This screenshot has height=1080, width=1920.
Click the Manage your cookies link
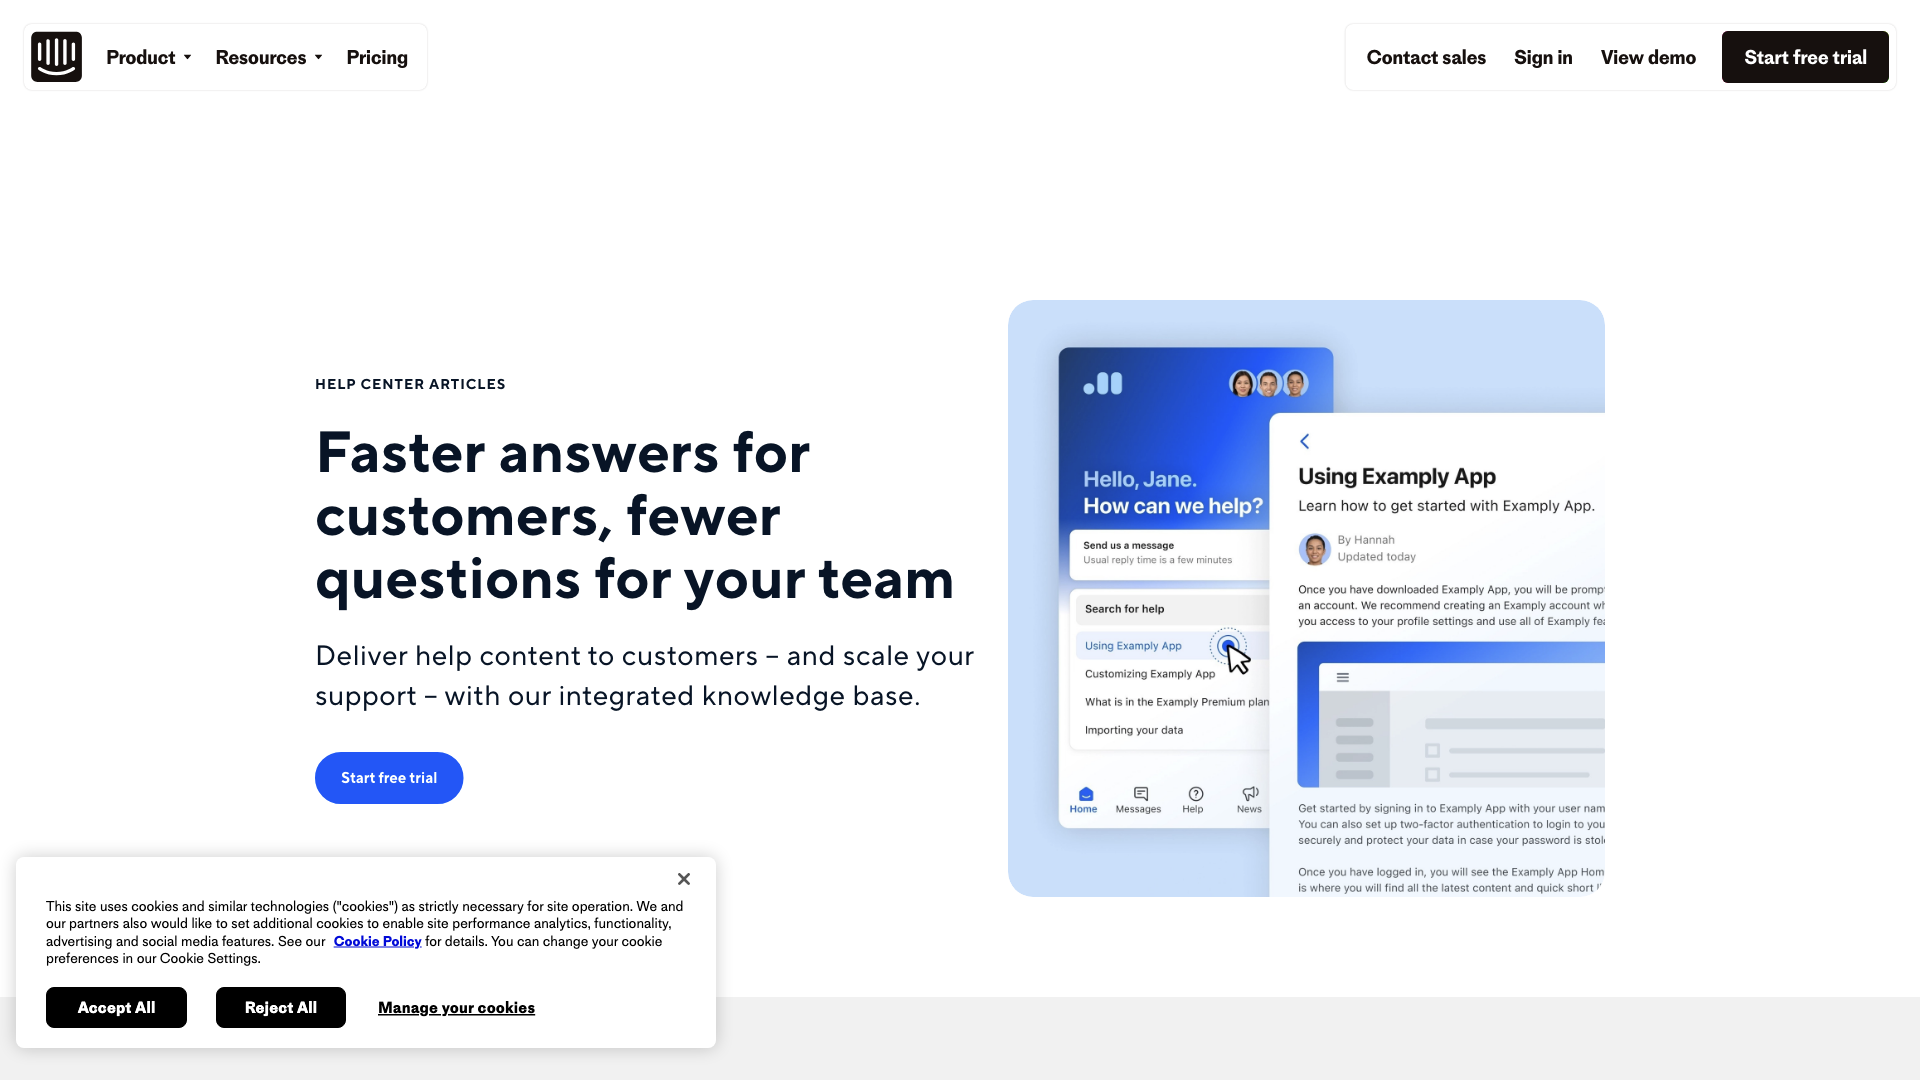456,1007
